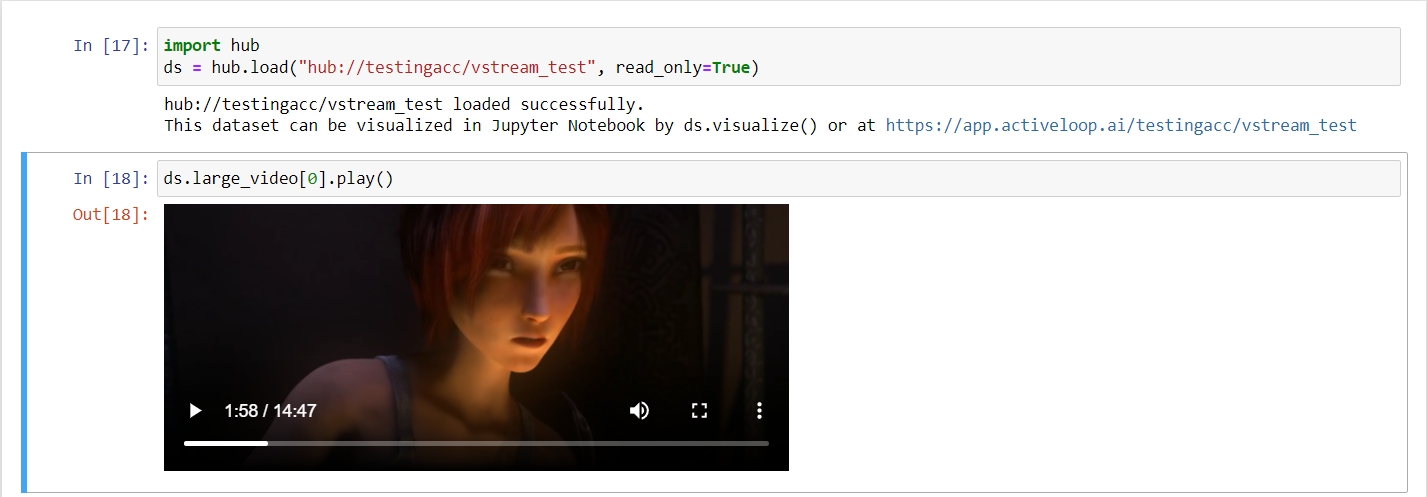Select the In [17] cell prompt
Viewport: 1427px width, 497px height.
pyautogui.click(x=111, y=45)
